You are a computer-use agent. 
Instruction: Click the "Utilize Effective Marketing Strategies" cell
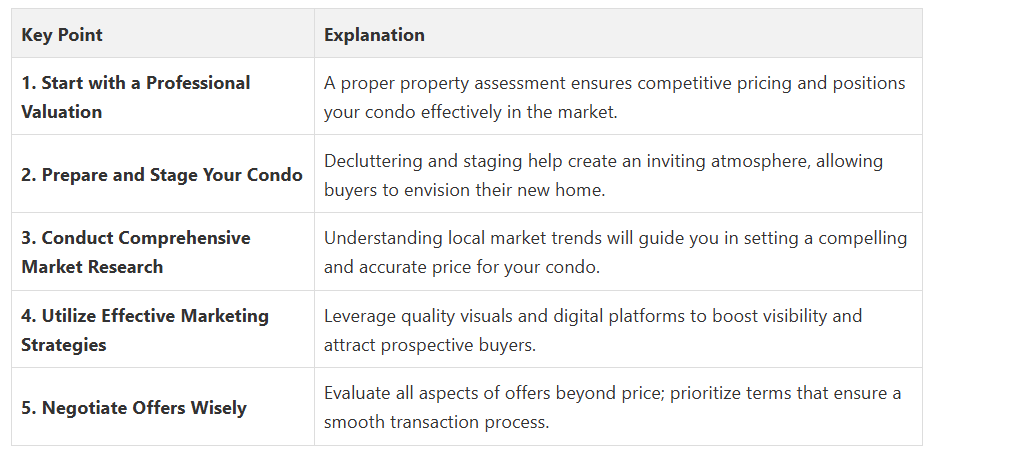pyautogui.click(x=145, y=330)
